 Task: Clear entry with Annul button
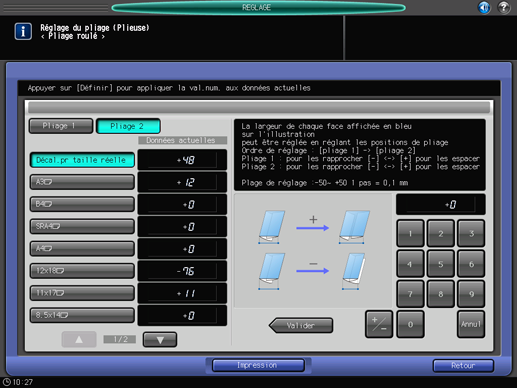(471, 324)
